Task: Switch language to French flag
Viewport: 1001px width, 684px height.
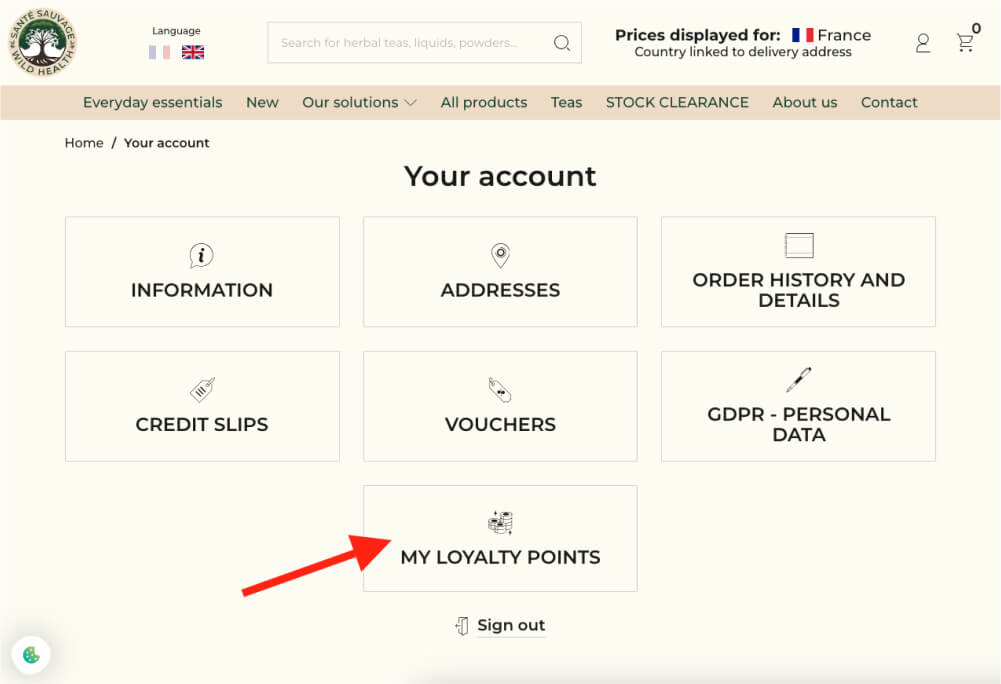Action: (x=159, y=52)
